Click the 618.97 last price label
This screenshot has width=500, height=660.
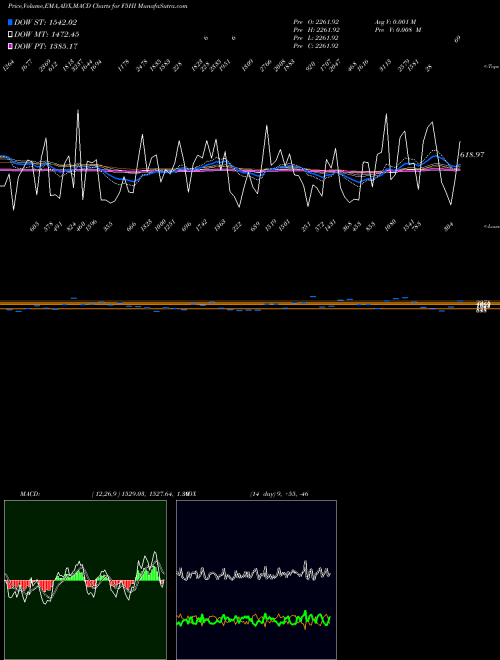pyautogui.click(x=472, y=155)
